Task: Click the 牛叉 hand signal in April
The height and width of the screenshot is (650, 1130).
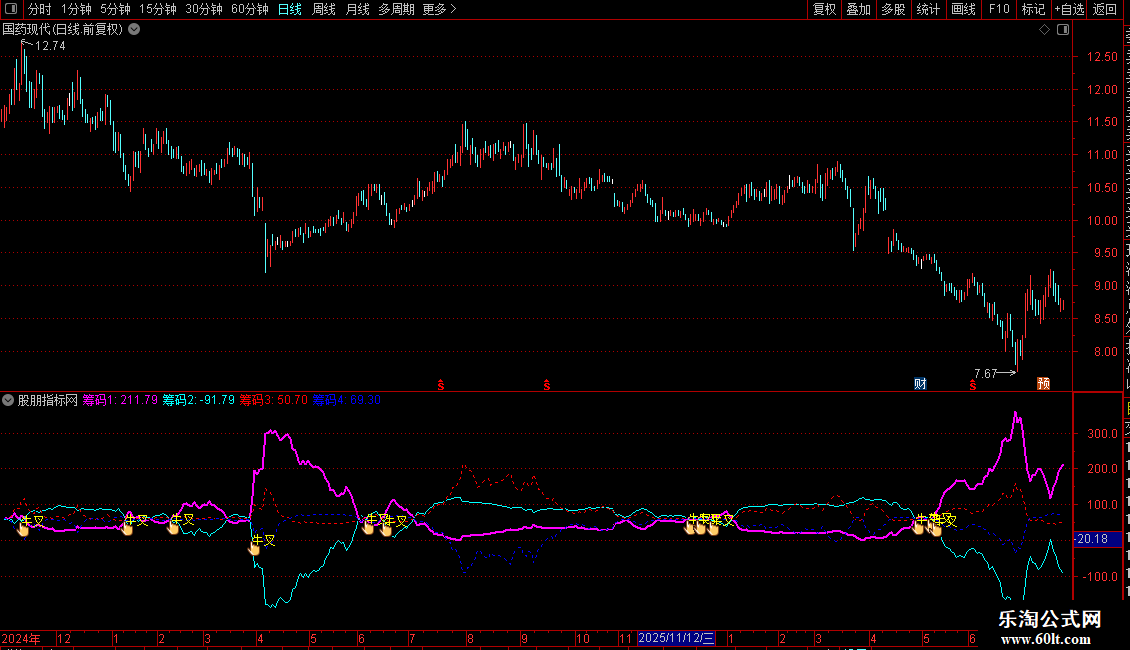Action: [254, 548]
